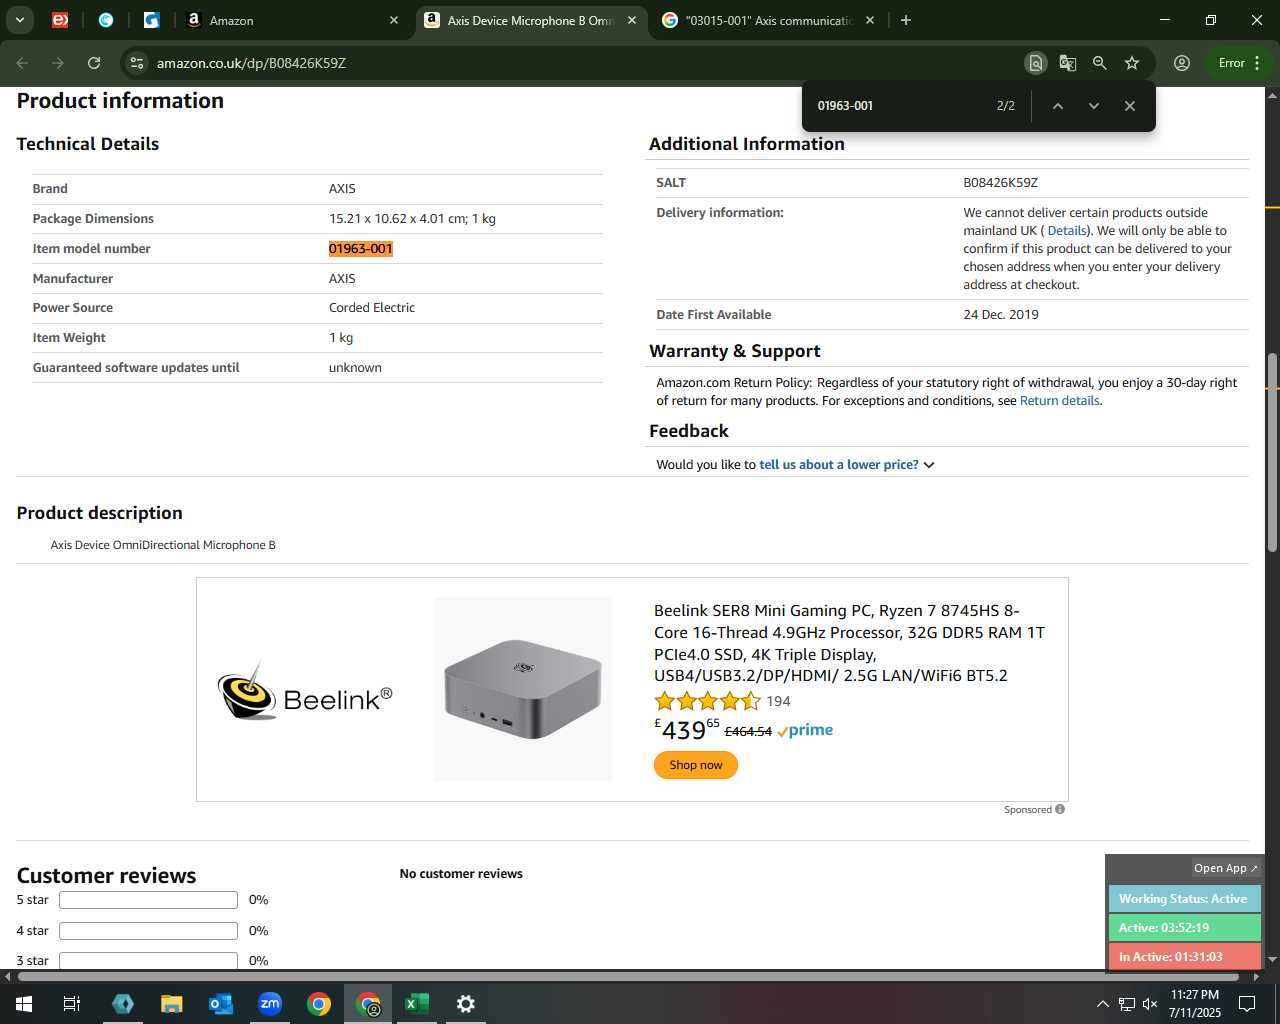The image size is (1280, 1024).
Task: Click the Active 03:52:19 timer
Action: [1184, 928]
